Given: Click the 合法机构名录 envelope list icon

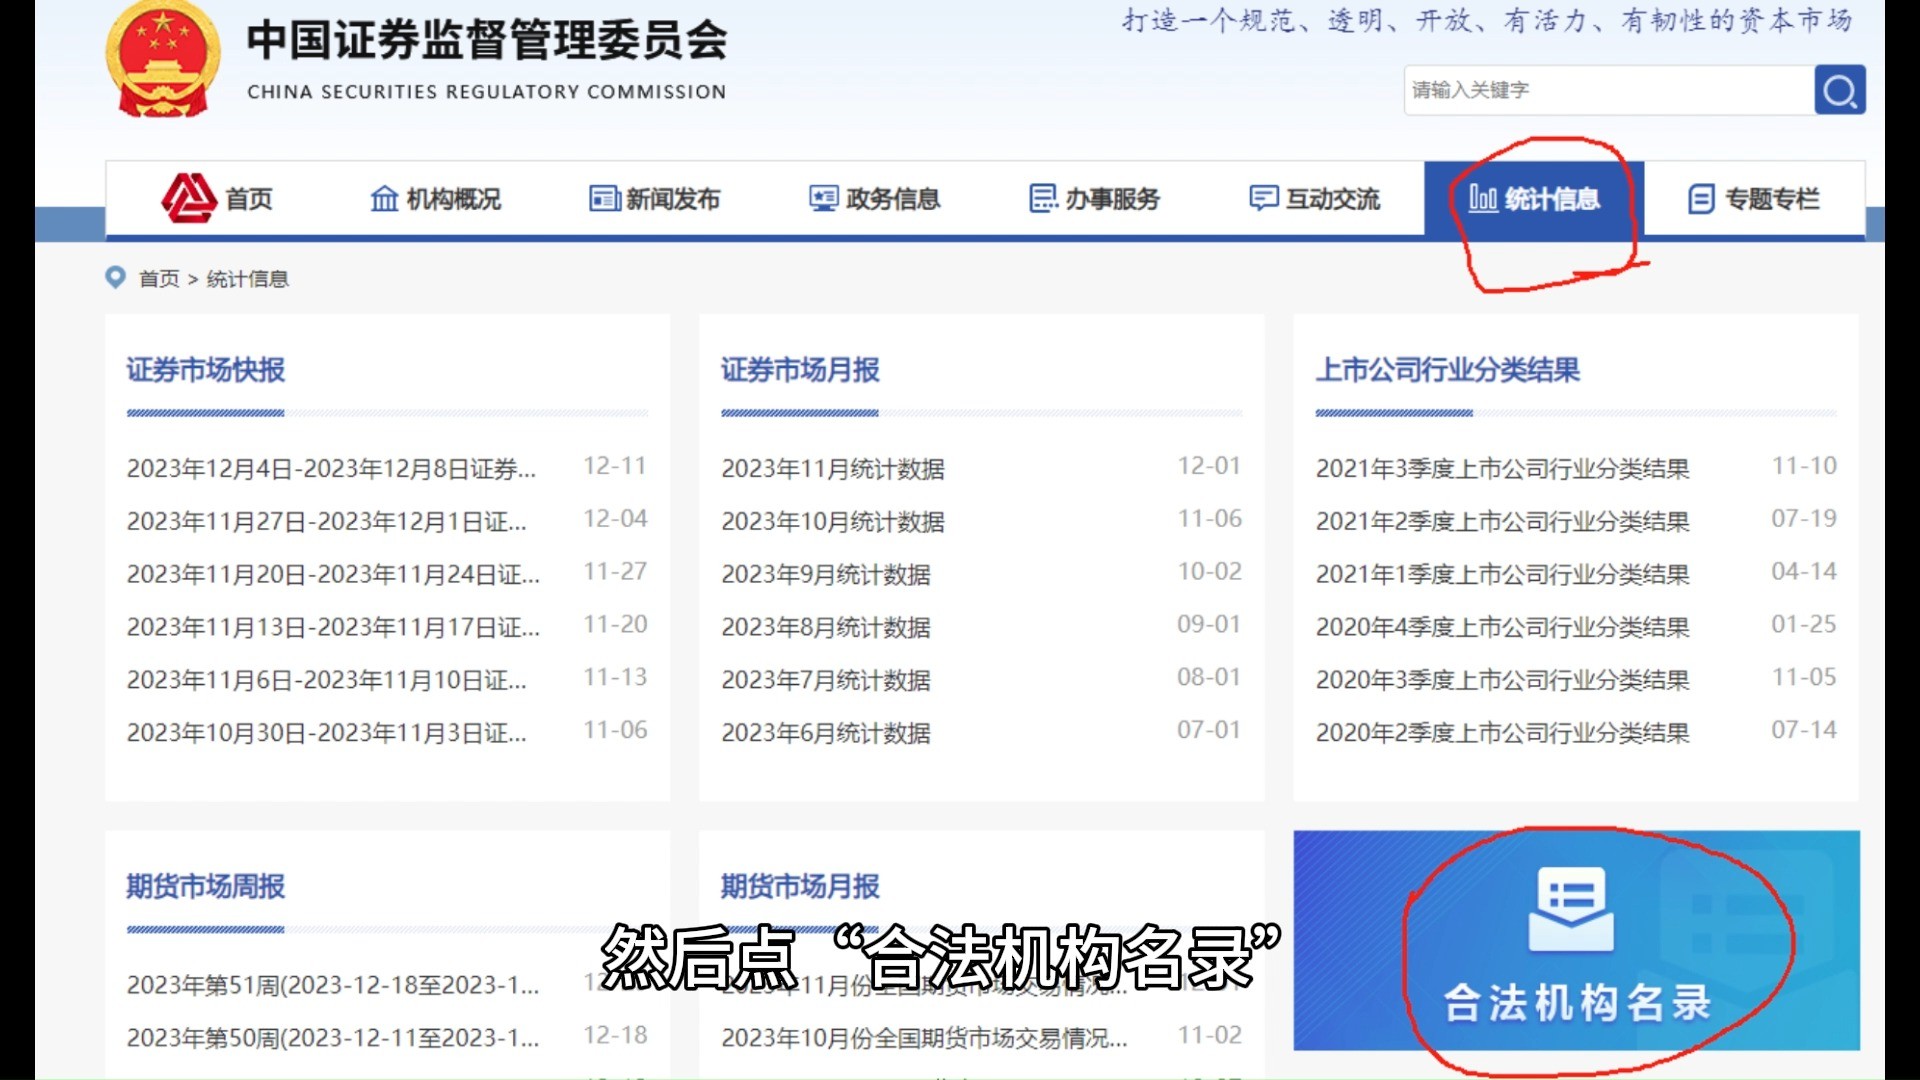Looking at the screenshot, I should coord(1571,909).
